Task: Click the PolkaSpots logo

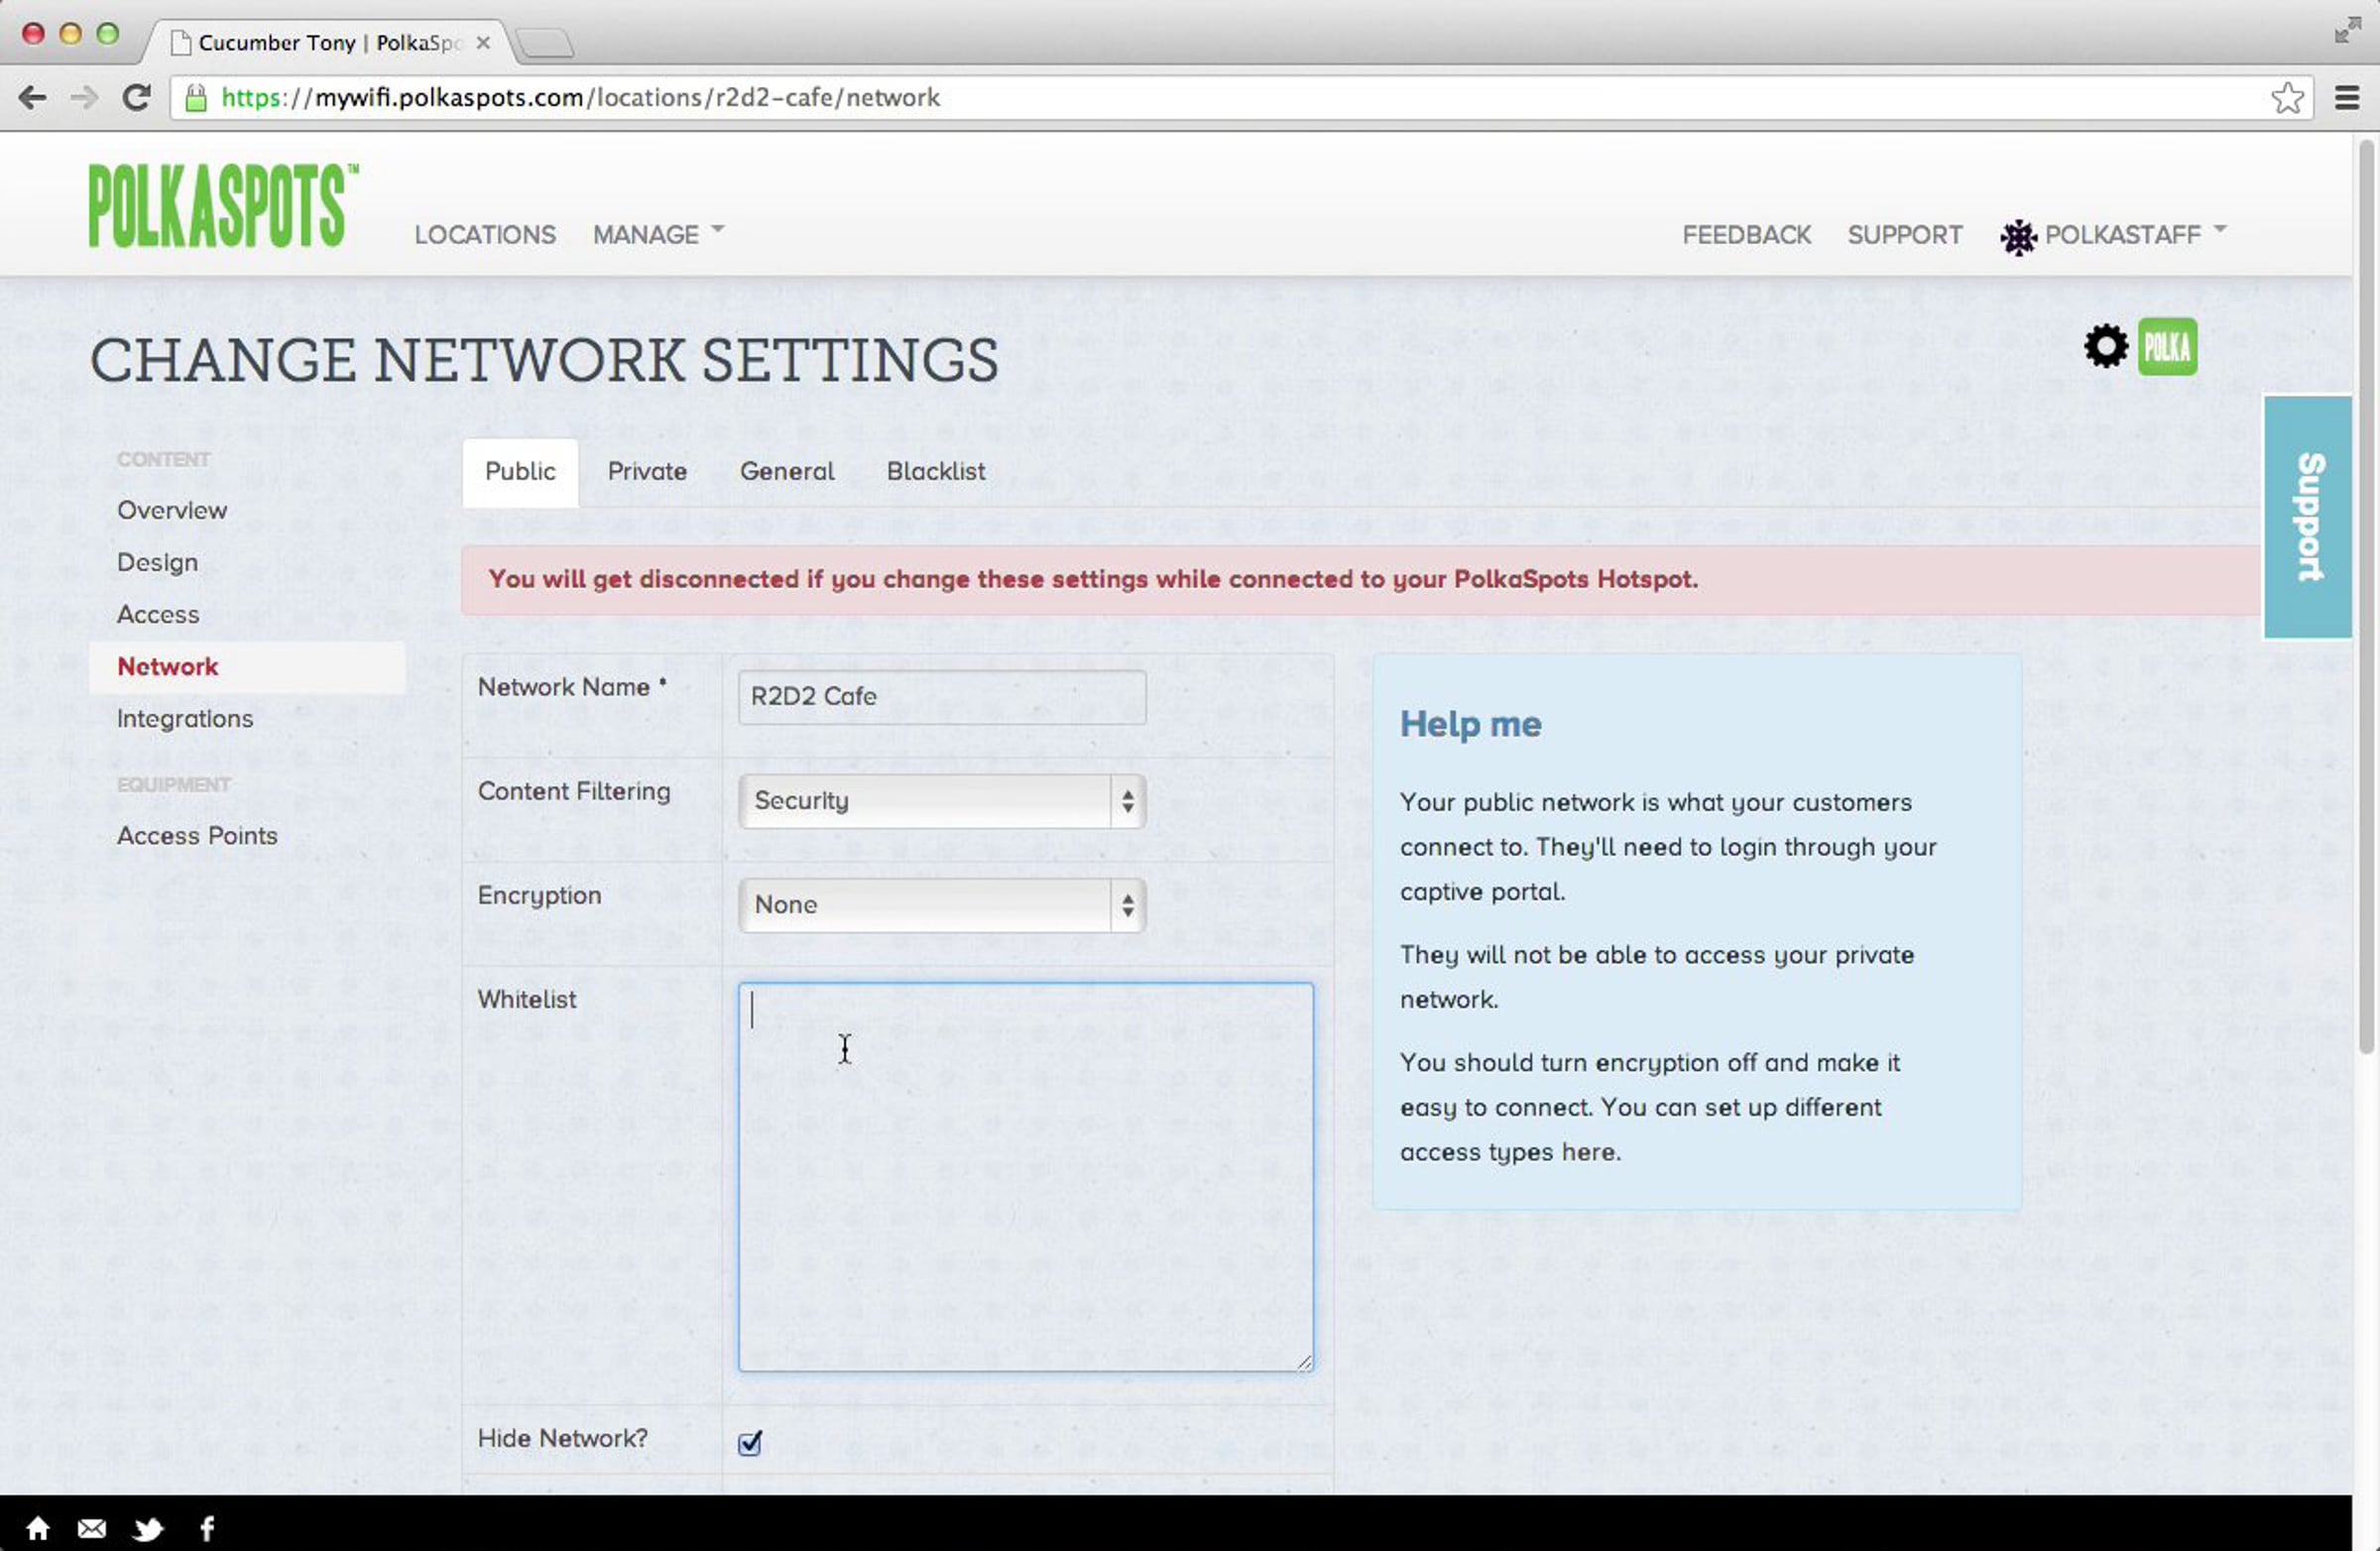Action: pos(222,205)
